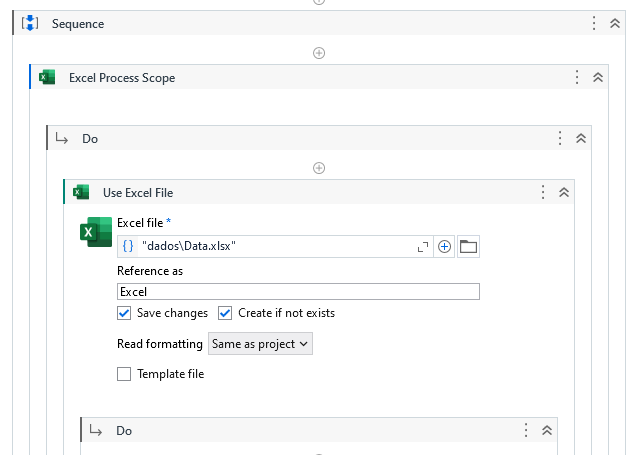Viewport: 630px width, 455px height.
Task: Enable the Template file checkbox
Action: click(x=124, y=374)
